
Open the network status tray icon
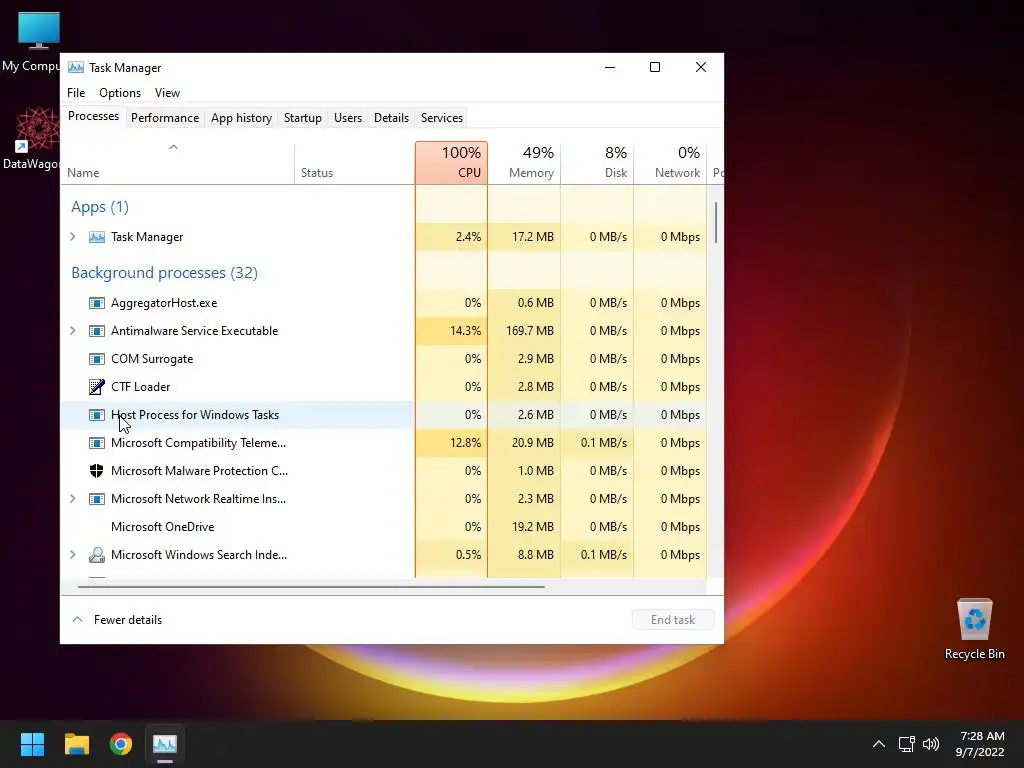[906, 744]
